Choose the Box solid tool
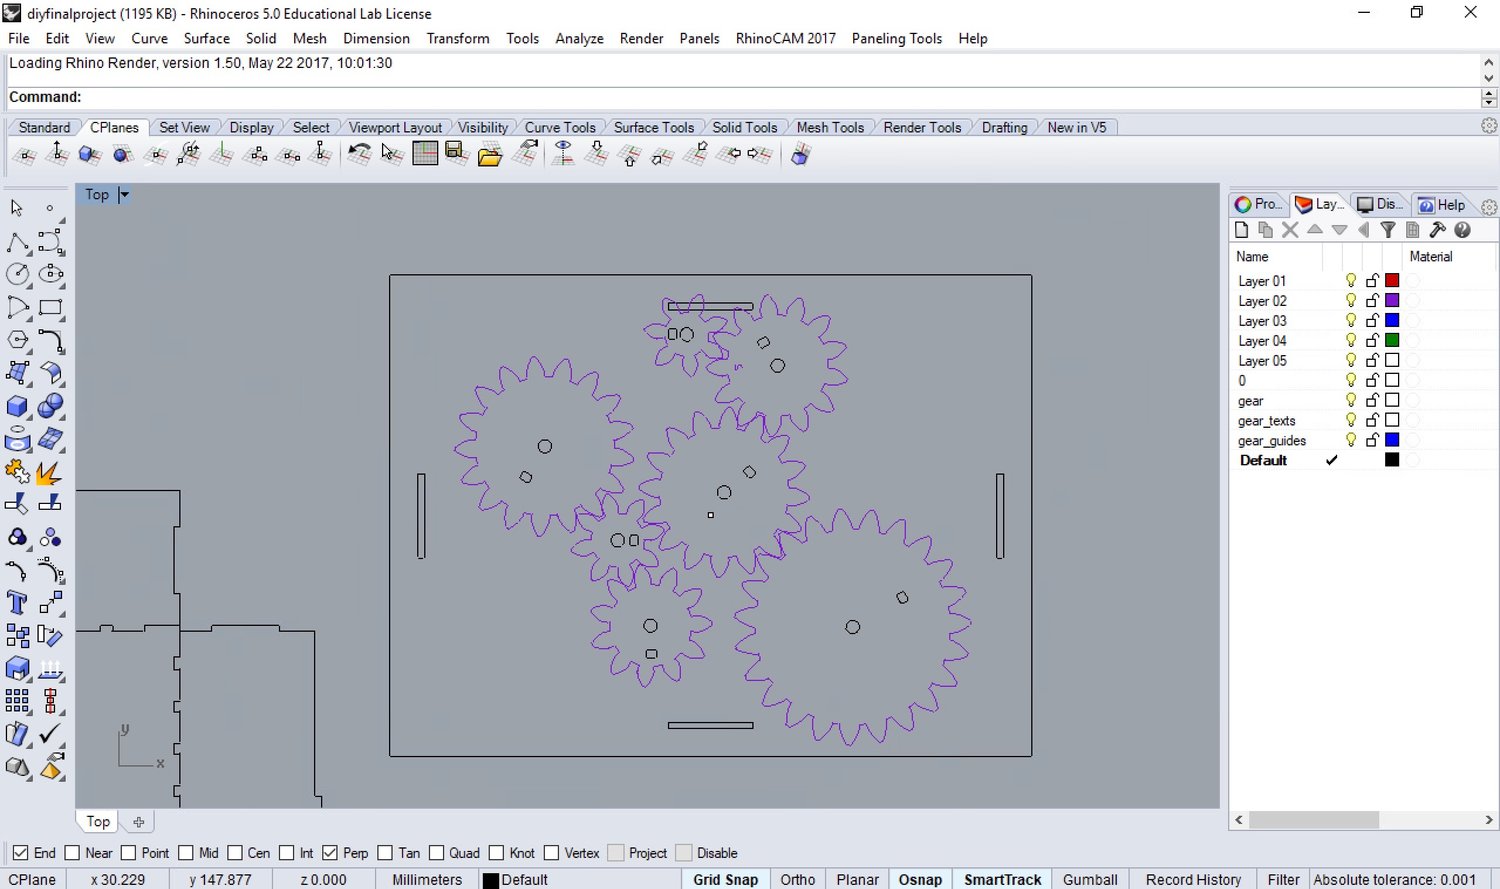 coord(17,406)
